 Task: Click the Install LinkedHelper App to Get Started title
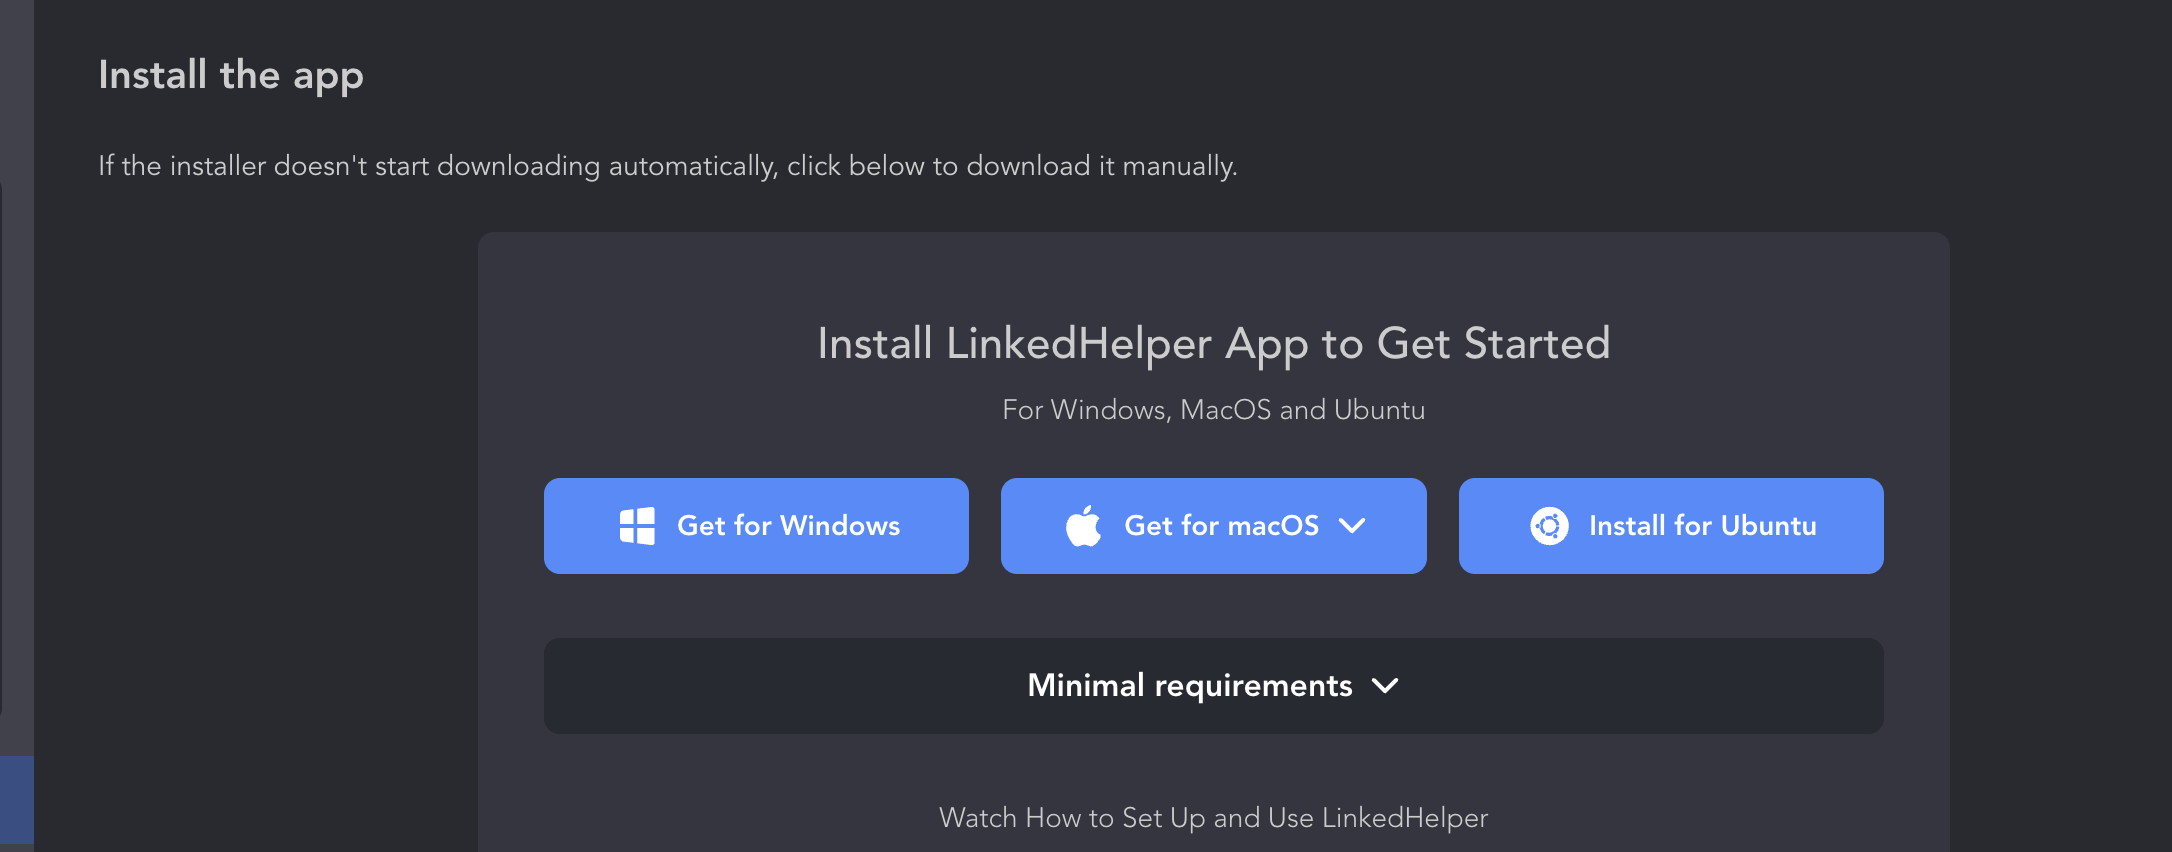point(1213,344)
